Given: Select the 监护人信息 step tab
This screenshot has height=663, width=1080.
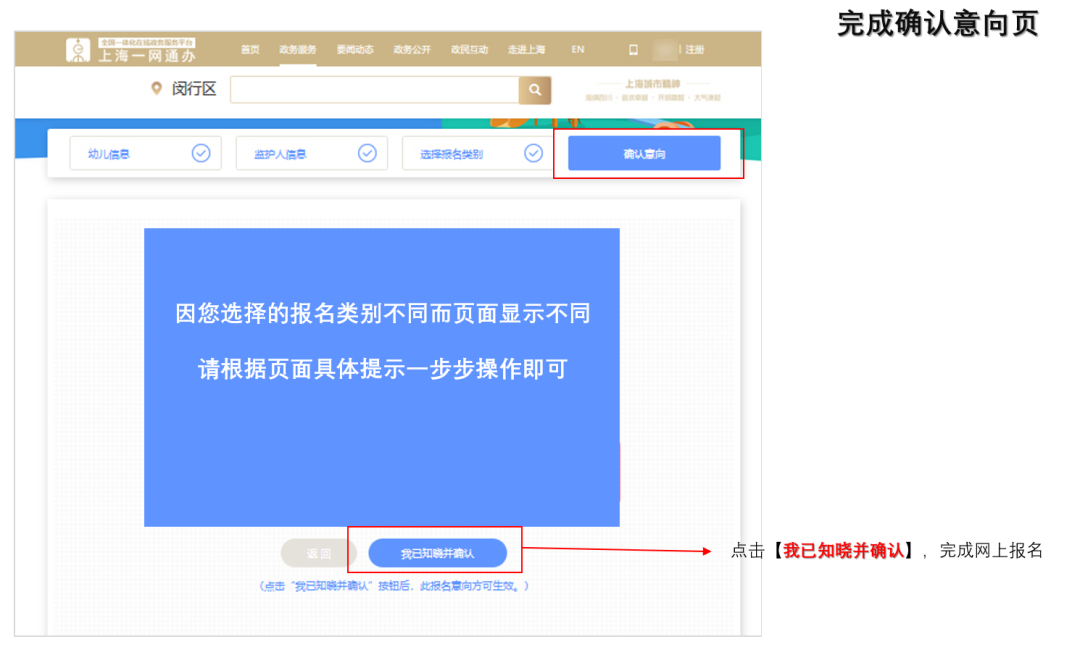Looking at the screenshot, I should coord(311,153).
